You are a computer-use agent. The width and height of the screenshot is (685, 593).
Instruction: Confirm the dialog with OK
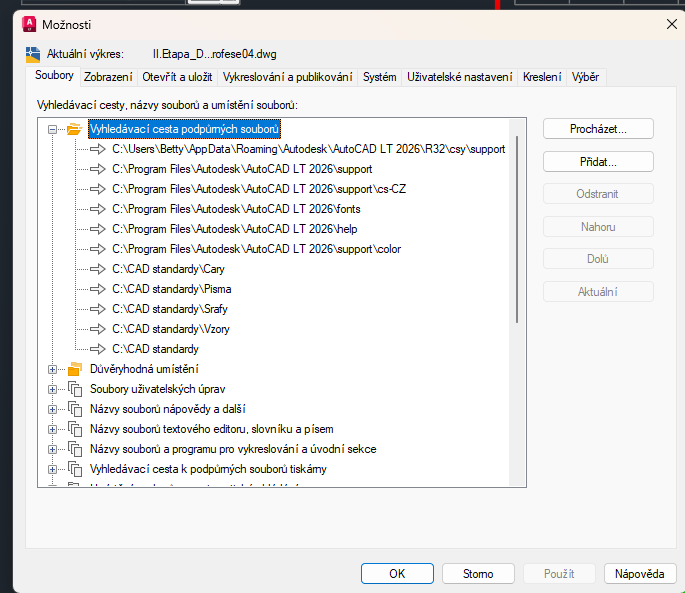click(397, 574)
